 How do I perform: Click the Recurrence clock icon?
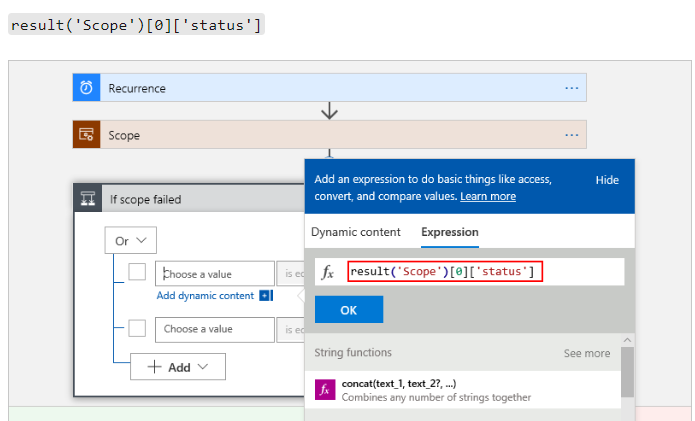pyautogui.click(x=86, y=88)
